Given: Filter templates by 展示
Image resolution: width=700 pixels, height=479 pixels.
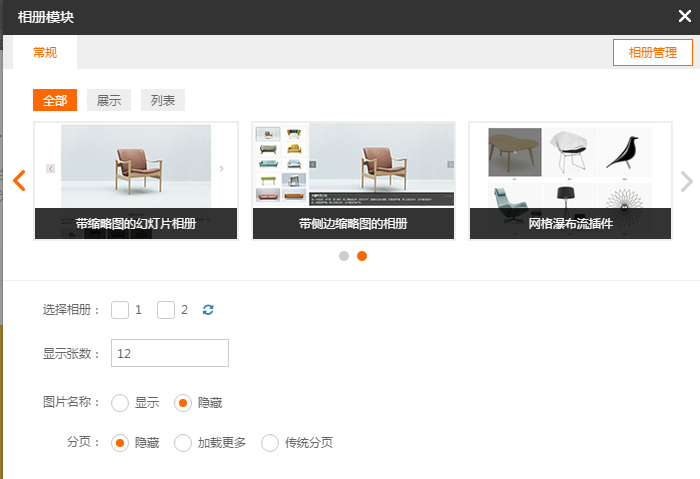Looking at the screenshot, I should [109, 101].
